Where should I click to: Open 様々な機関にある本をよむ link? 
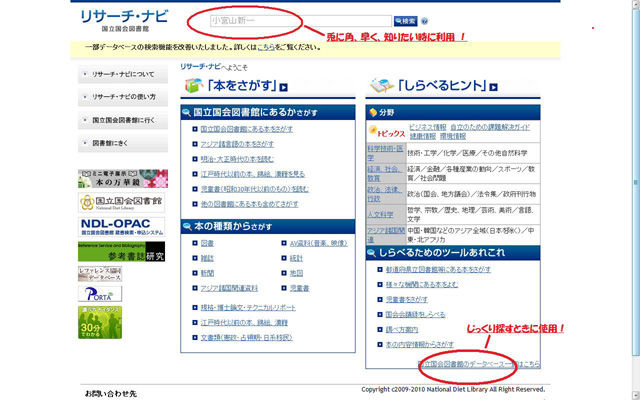point(422,285)
